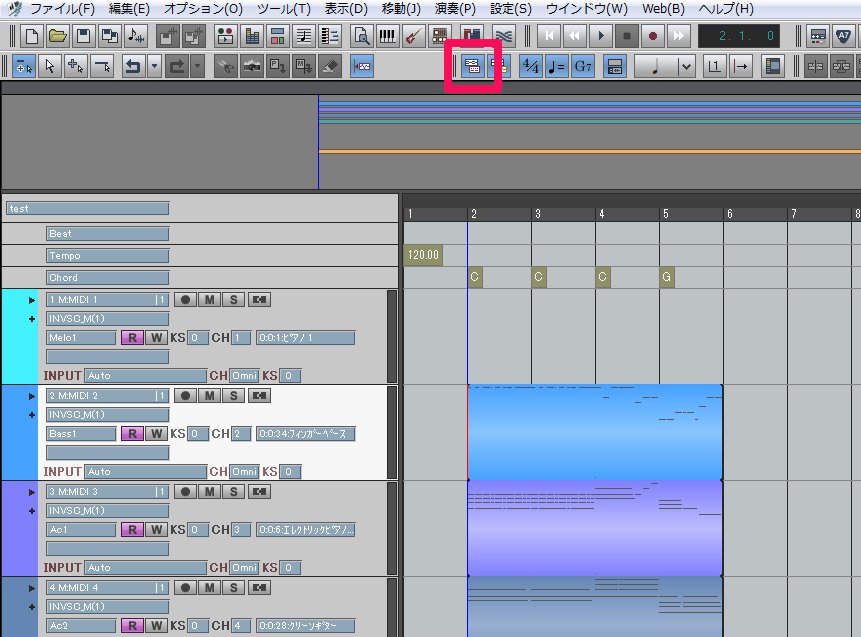Open the keyboard piano keys icon
Screen dimensions: 861x637
click(x=387, y=36)
